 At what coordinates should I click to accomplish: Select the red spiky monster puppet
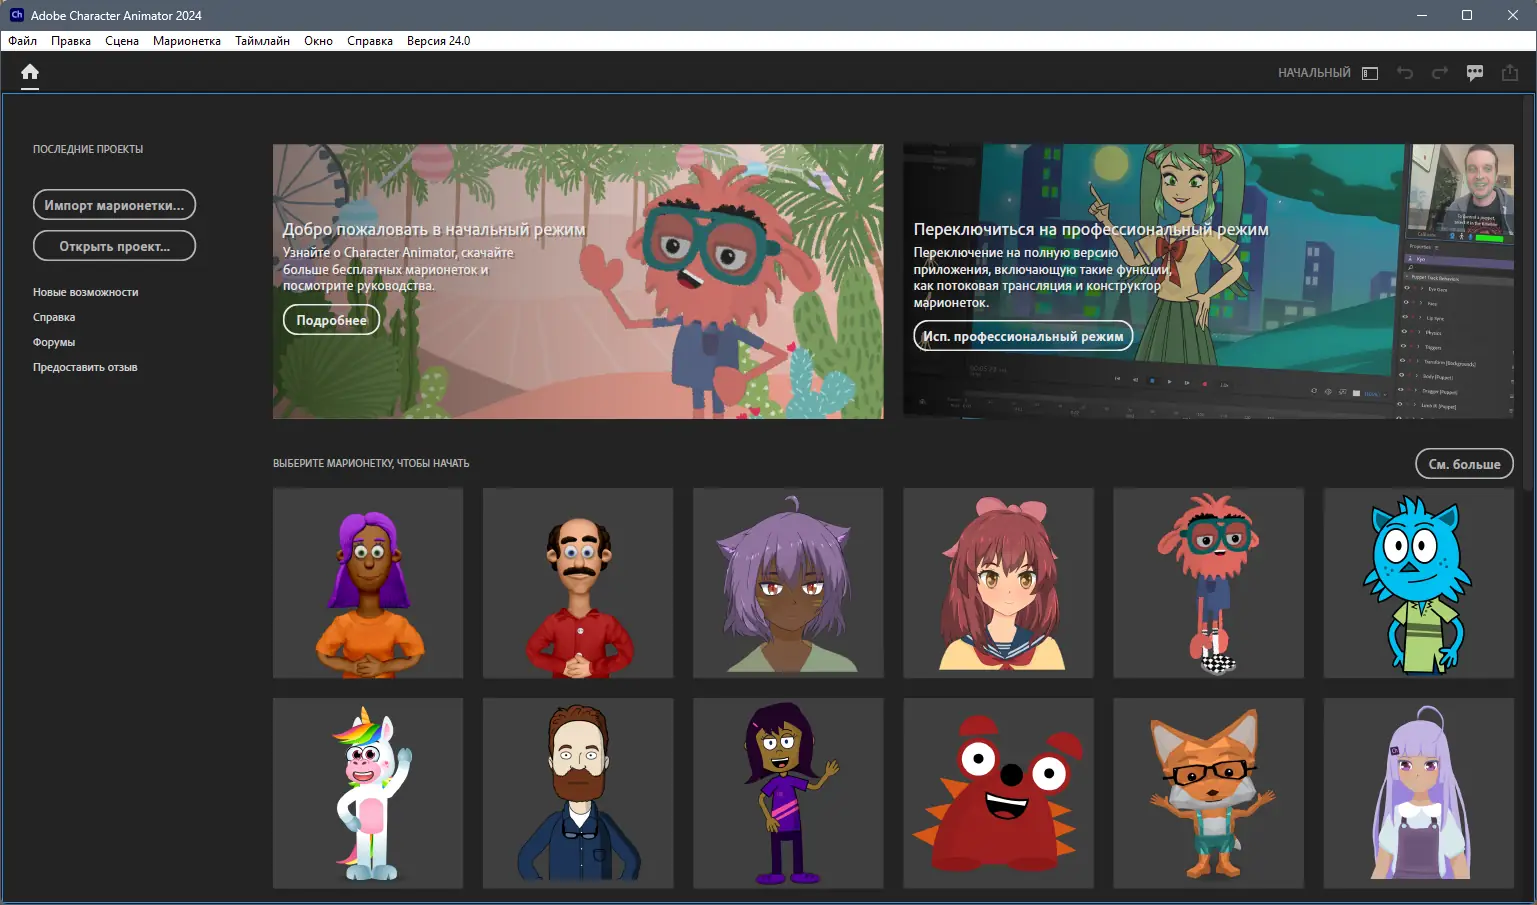point(998,793)
